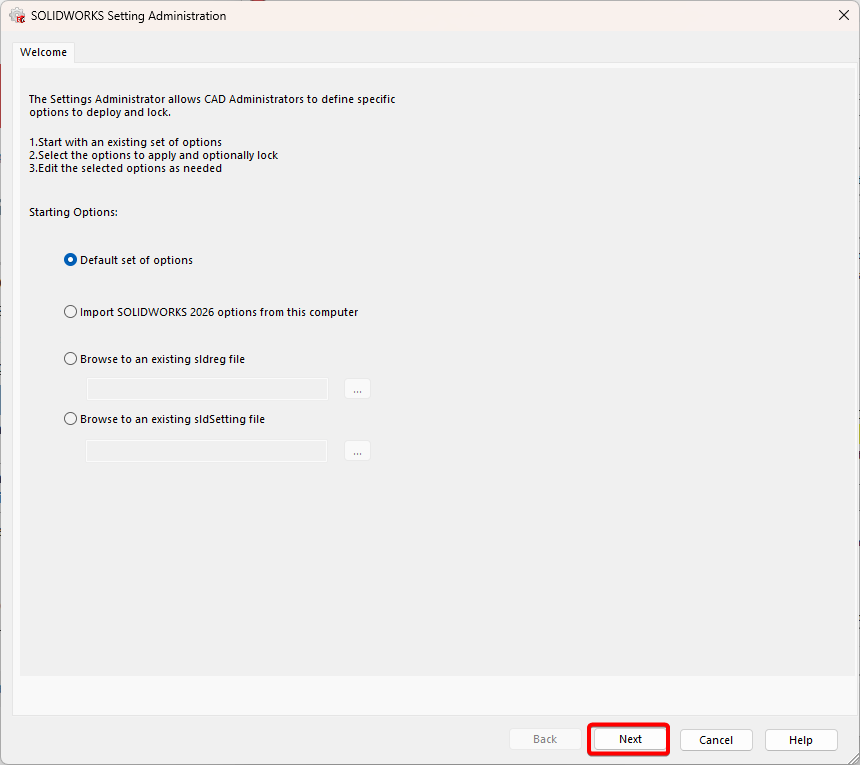Go to the Welcome tab
Image resolution: width=860 pixels, height=765 pixels.
[x=43, y=52]
